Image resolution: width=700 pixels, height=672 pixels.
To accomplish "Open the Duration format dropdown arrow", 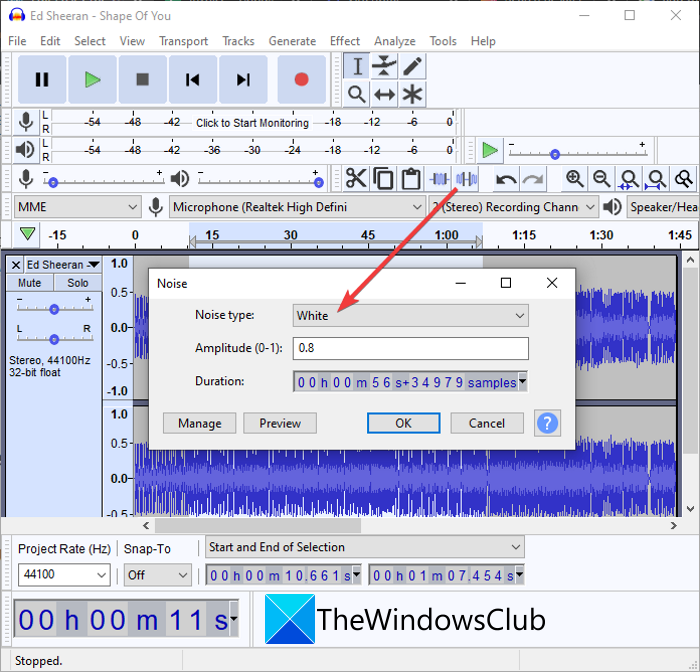I will pos(522,381).
